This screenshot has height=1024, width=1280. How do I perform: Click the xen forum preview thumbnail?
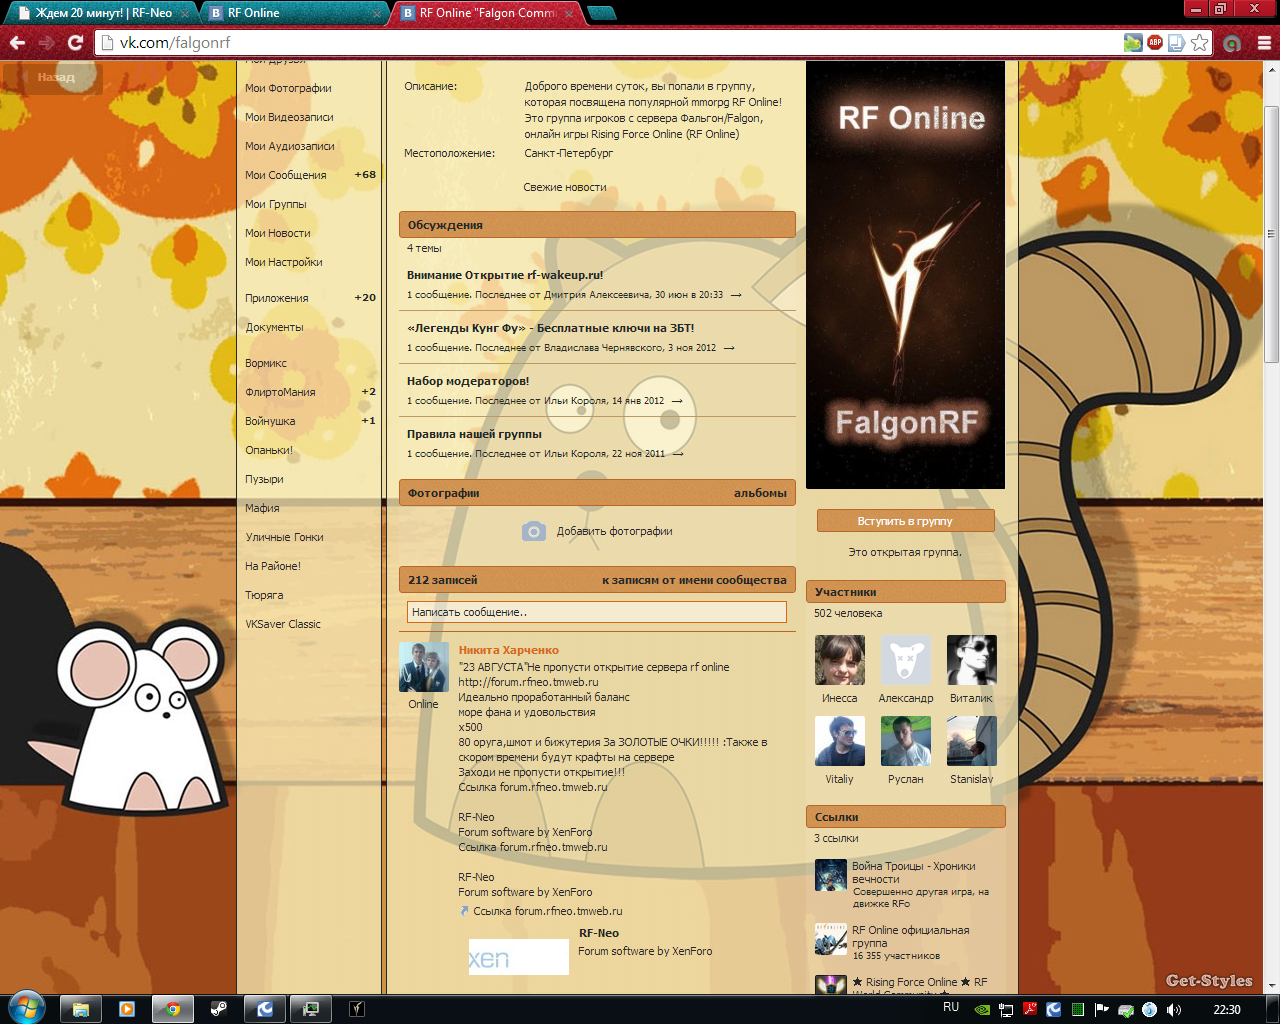[x=519, y=957]
